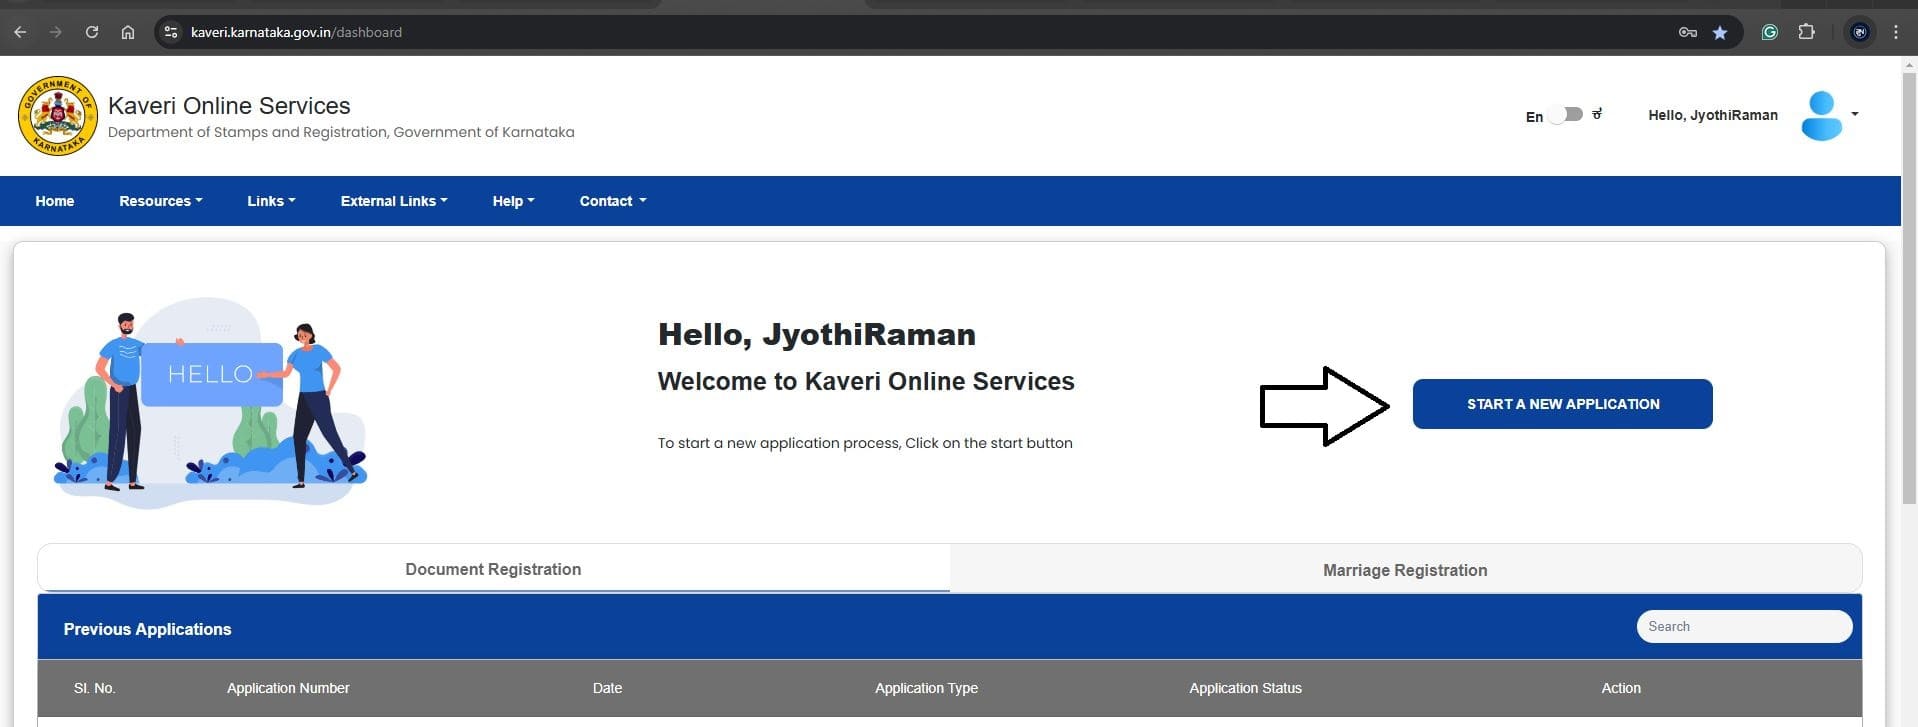Reload the page with the refresh icon

click(92, 32)
